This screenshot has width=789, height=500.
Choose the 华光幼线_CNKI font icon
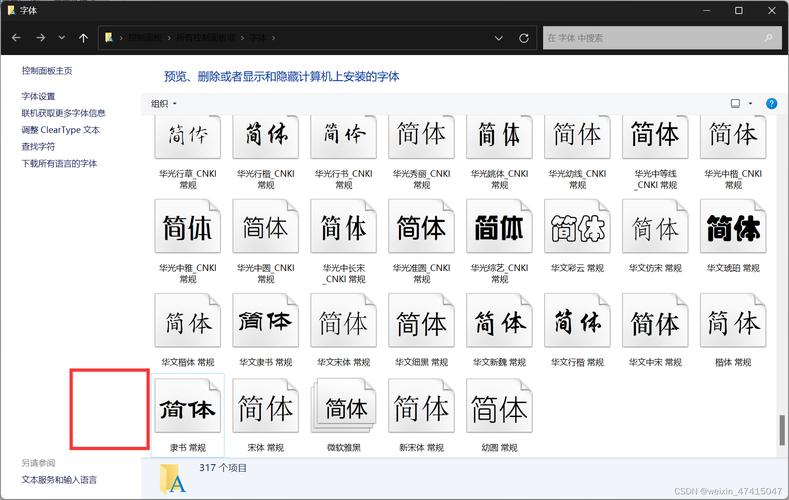[577, 136]
